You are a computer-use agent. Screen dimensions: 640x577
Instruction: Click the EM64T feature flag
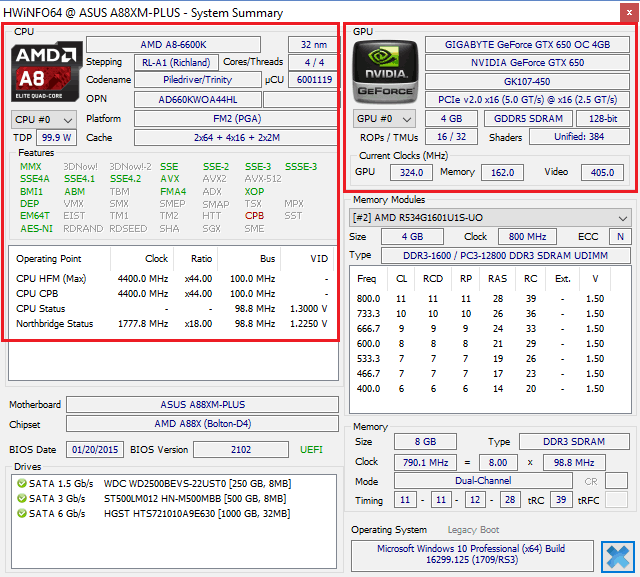click(35, 216)
